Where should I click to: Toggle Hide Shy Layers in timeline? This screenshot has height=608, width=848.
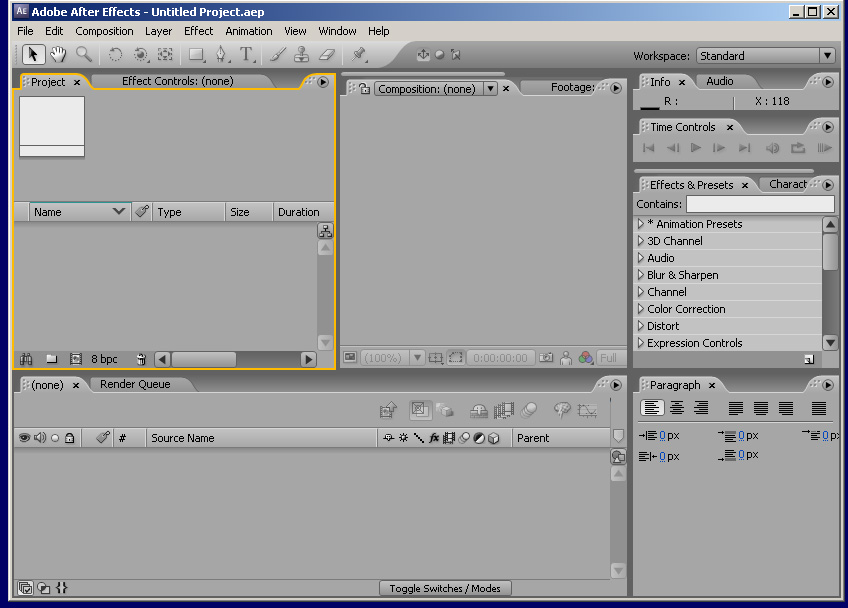479,411
